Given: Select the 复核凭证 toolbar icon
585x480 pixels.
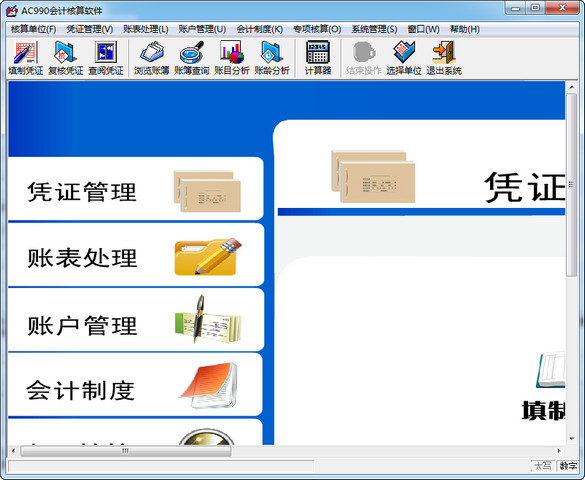Looking at the screenshot, I should [x=66, y=58].
